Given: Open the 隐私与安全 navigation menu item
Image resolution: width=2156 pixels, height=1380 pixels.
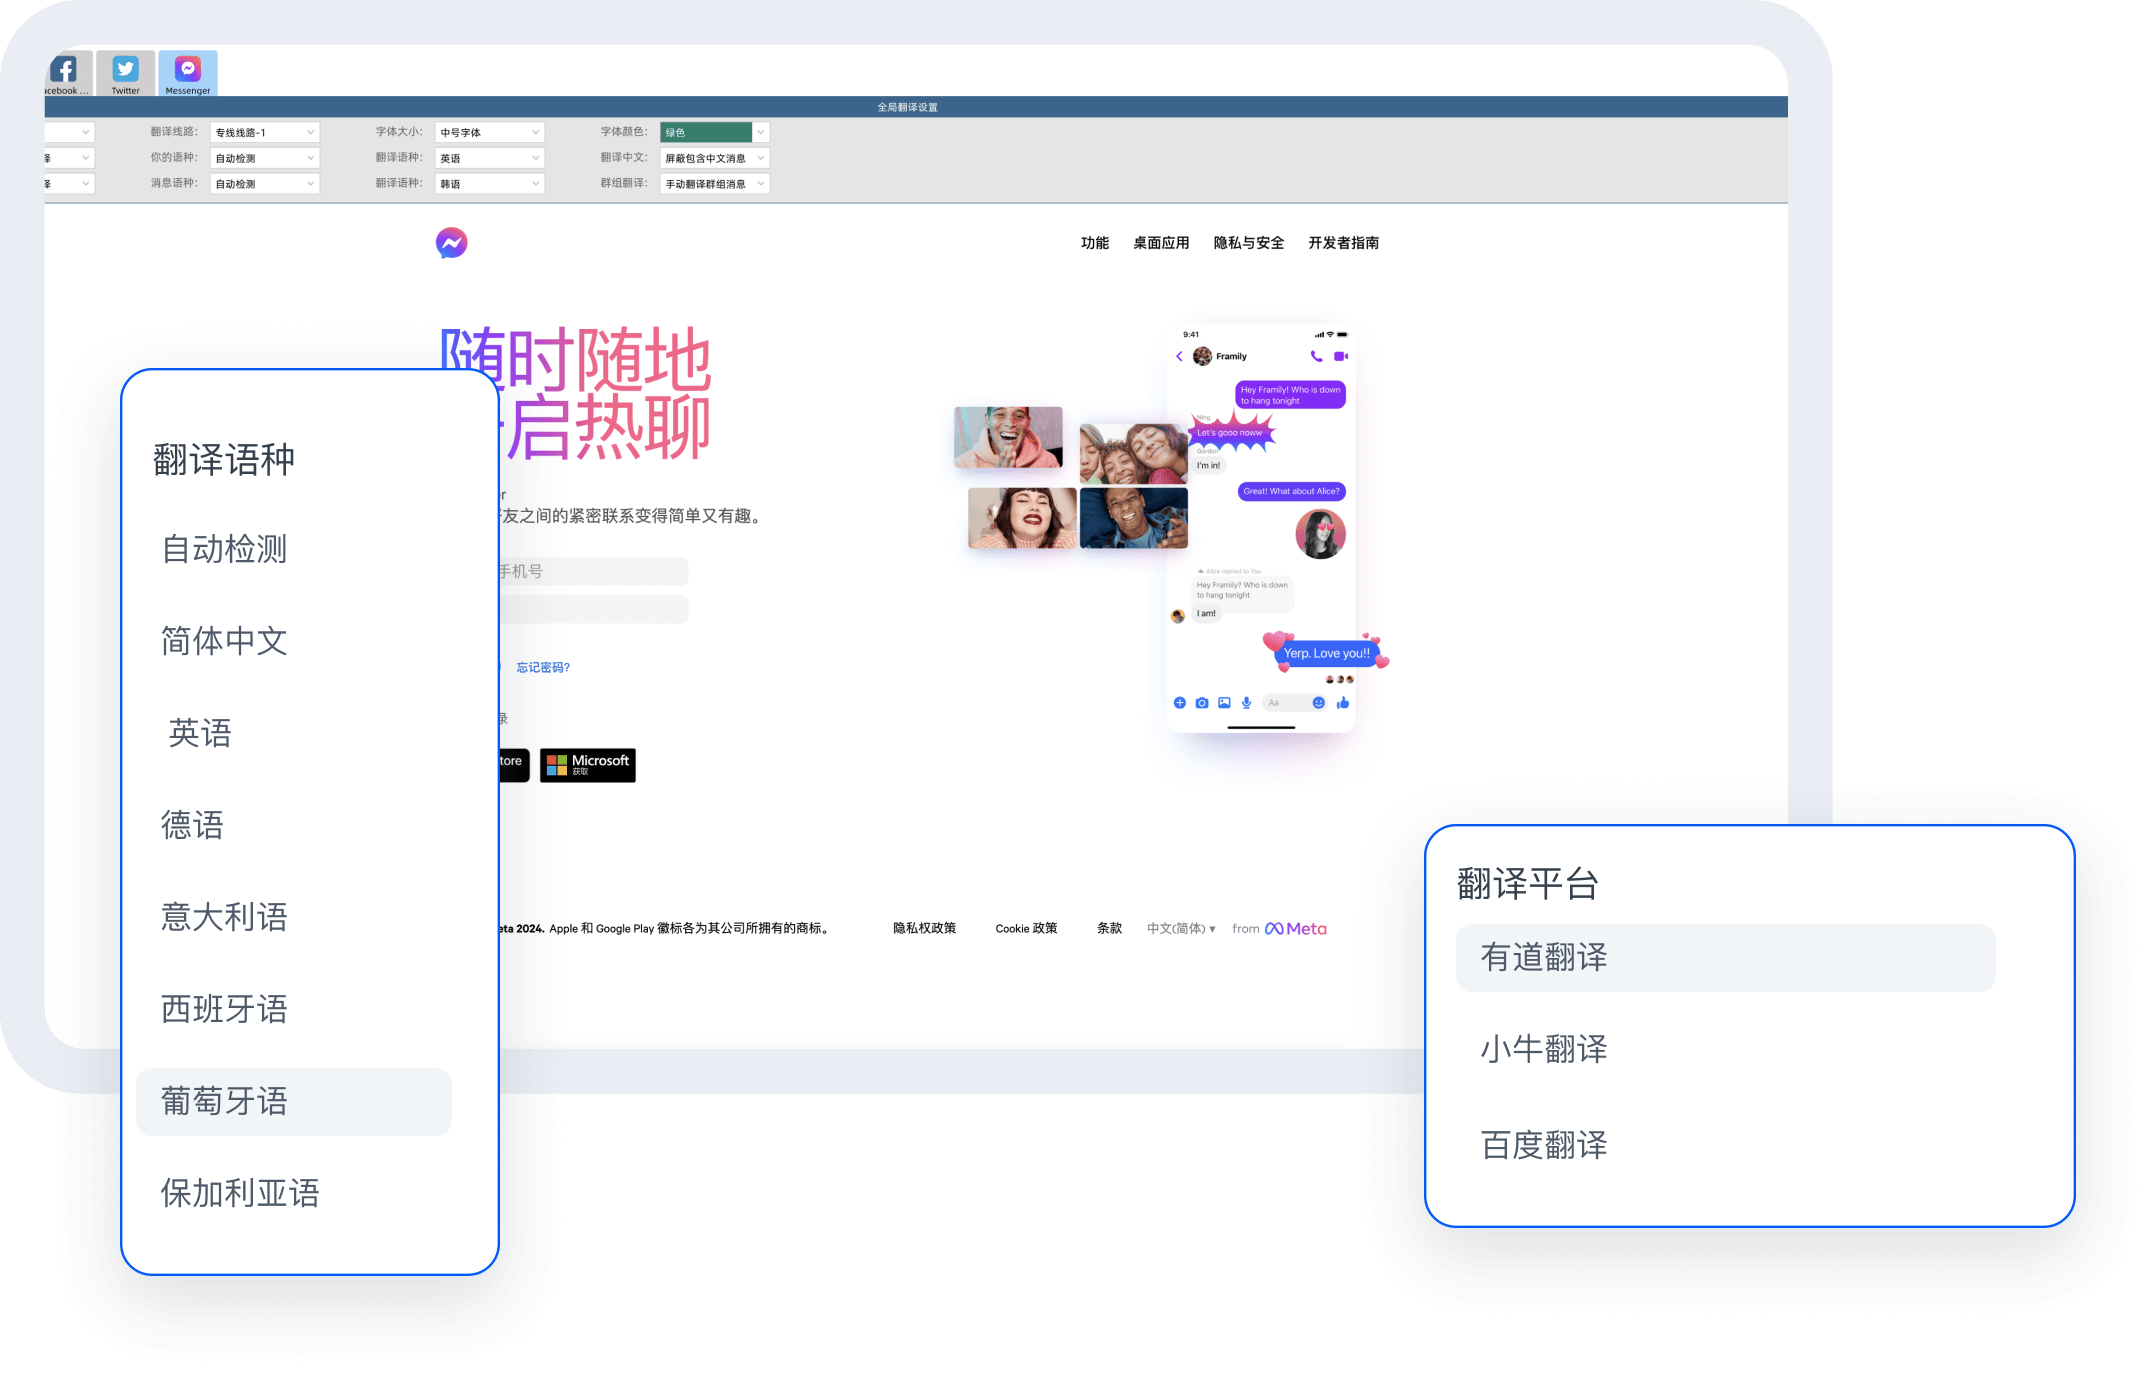Looking at the screenshot, I should (x=1247, y=242).
